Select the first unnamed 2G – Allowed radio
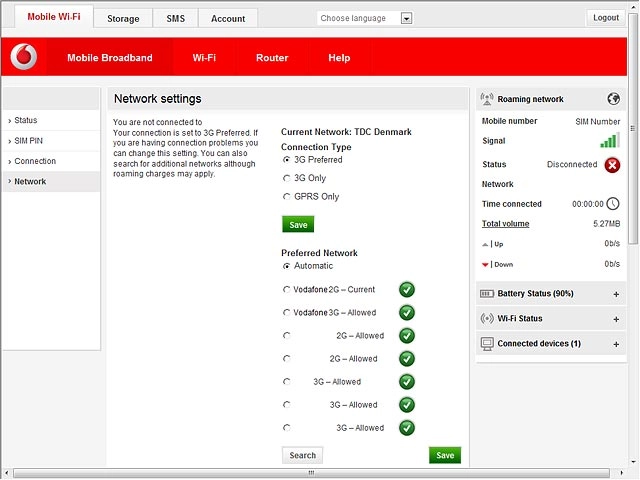The width and height of the screenshot is (640, 480). 287,336
